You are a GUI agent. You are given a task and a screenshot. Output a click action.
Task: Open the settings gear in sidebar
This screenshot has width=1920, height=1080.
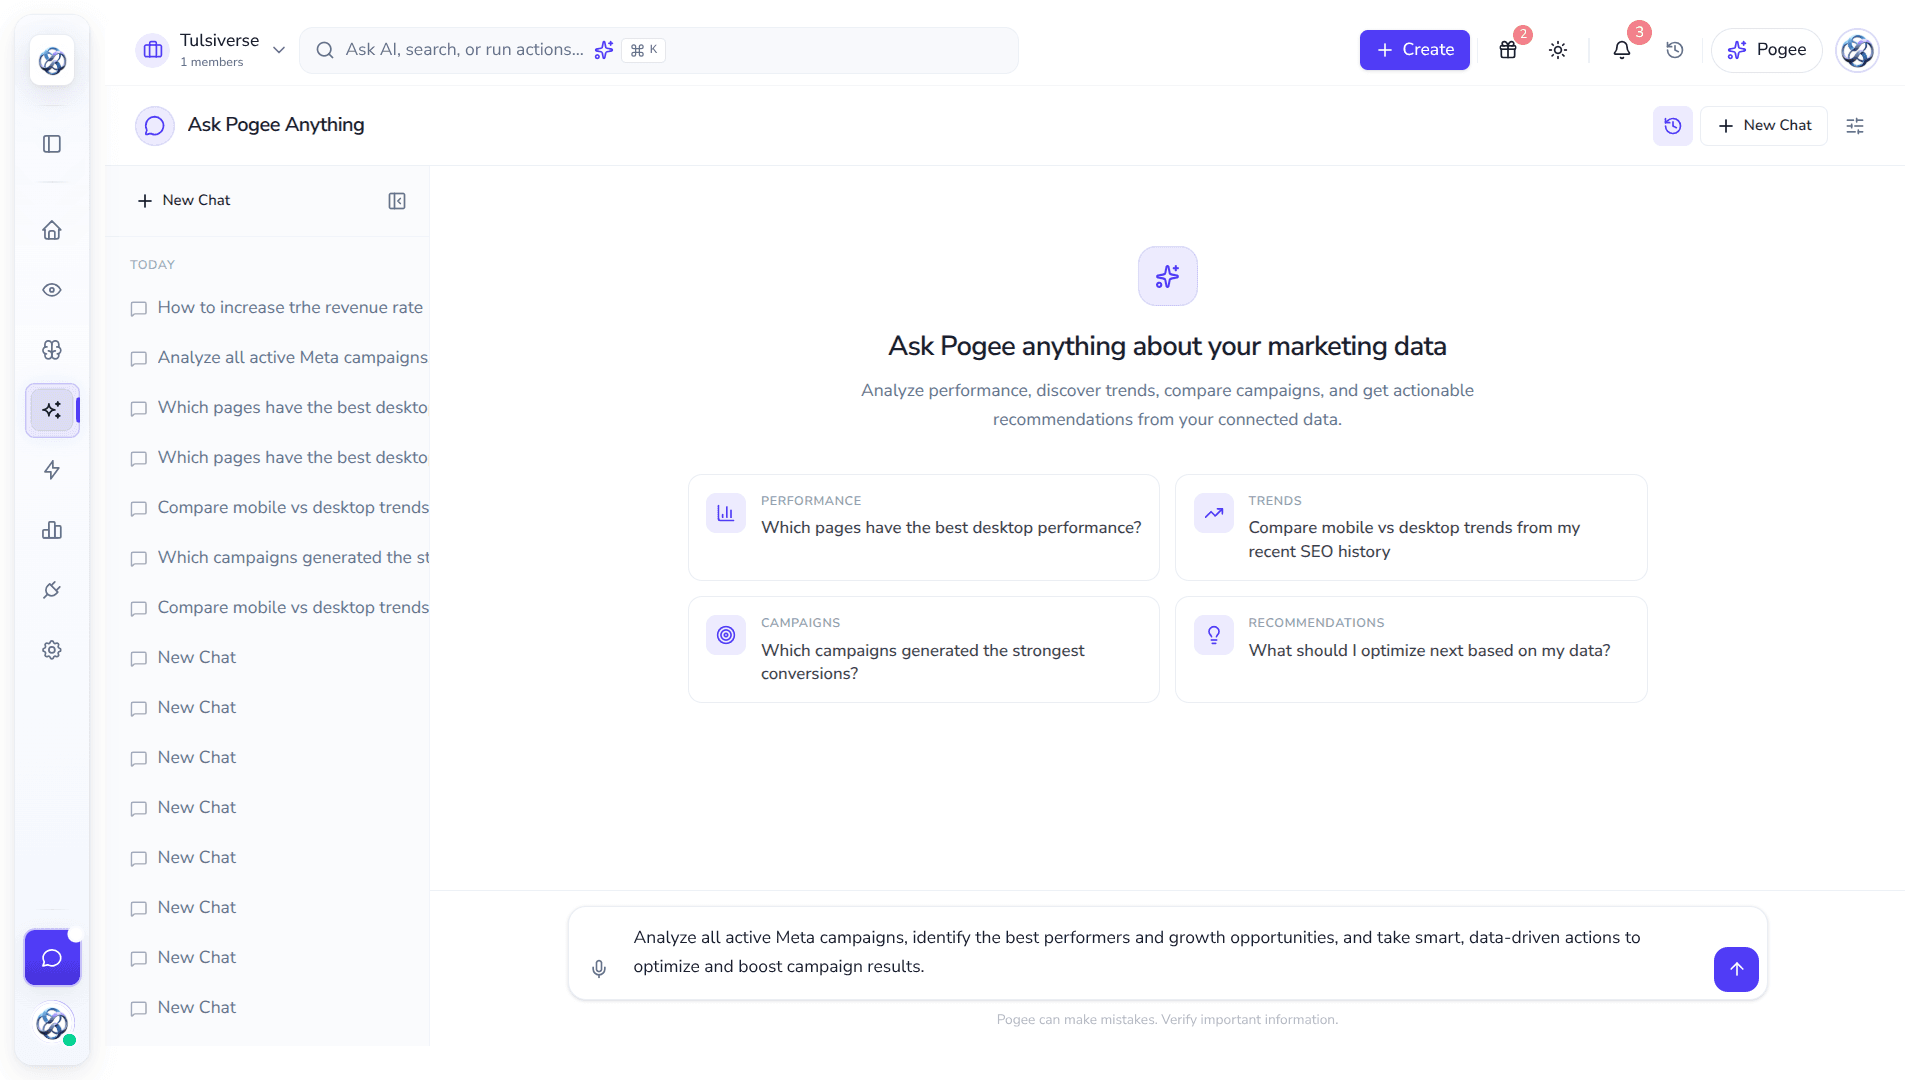pos(52,650)
